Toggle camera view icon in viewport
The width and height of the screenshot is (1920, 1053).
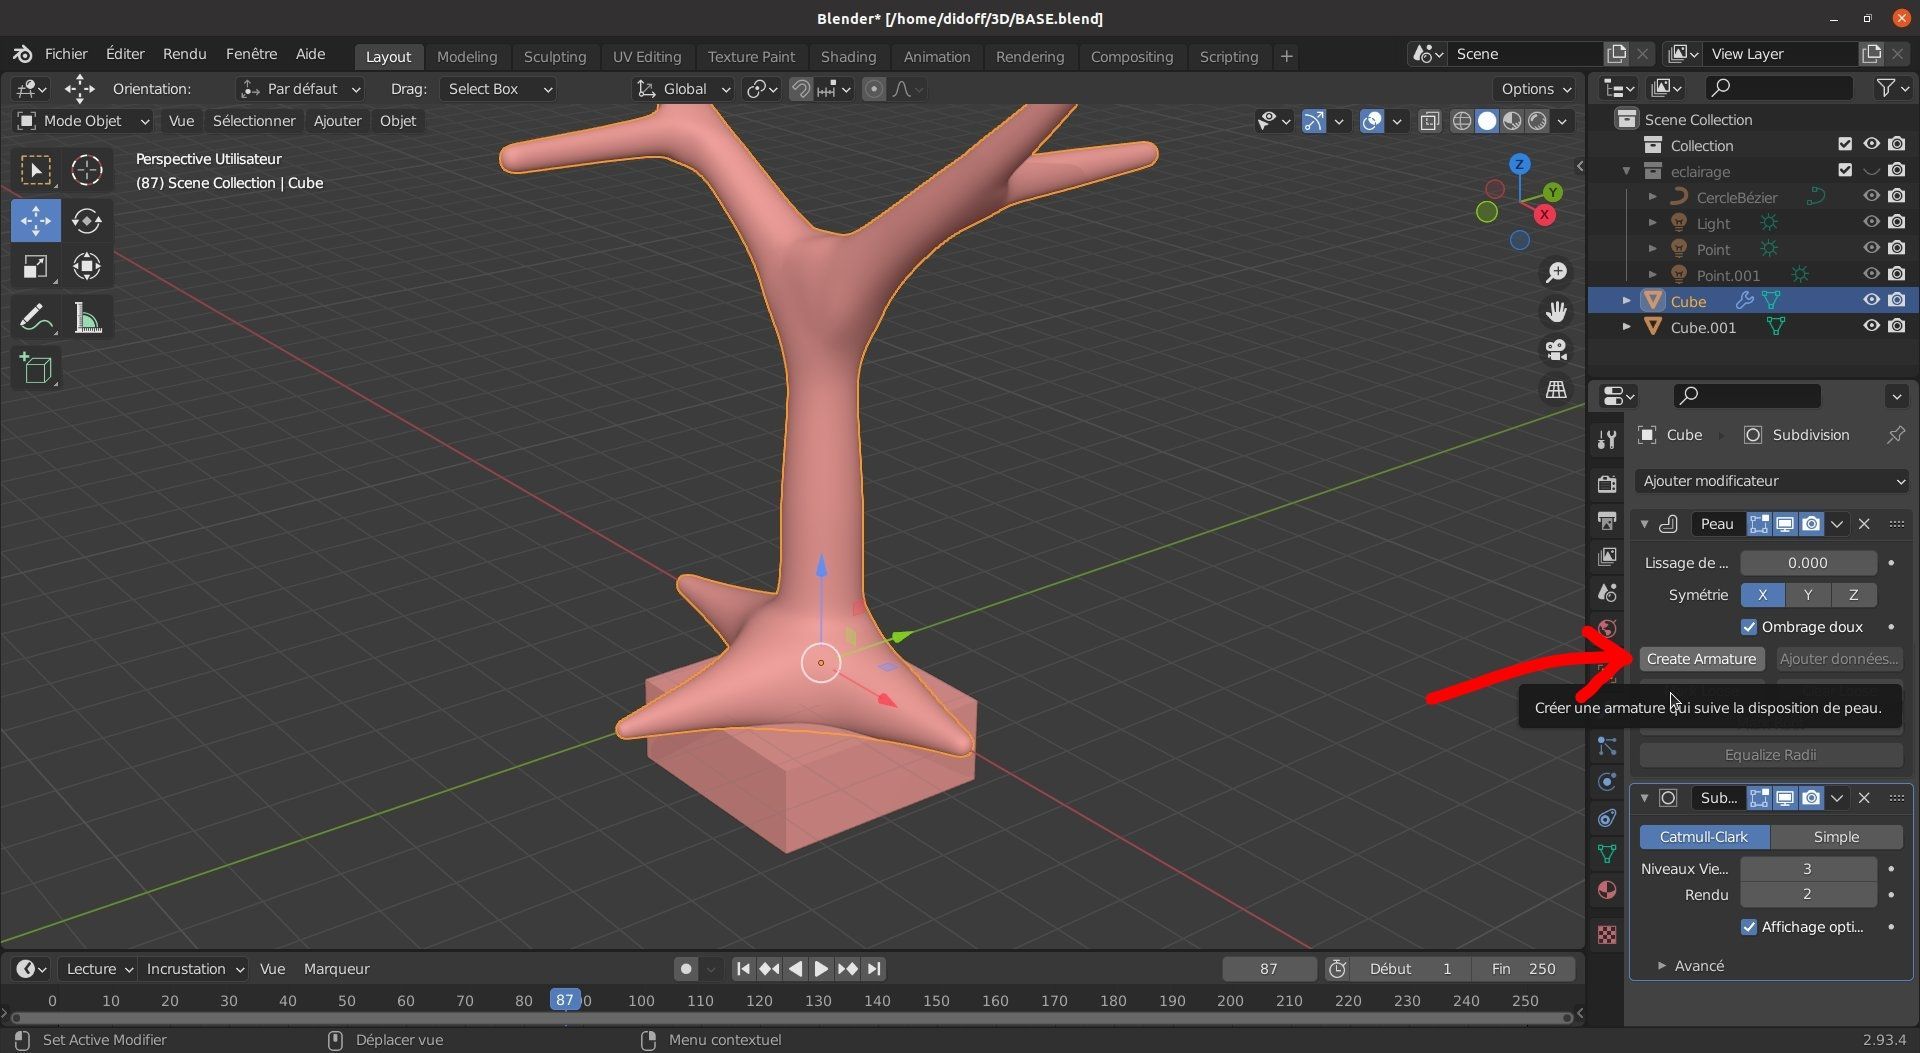[x=1556, y=350]
